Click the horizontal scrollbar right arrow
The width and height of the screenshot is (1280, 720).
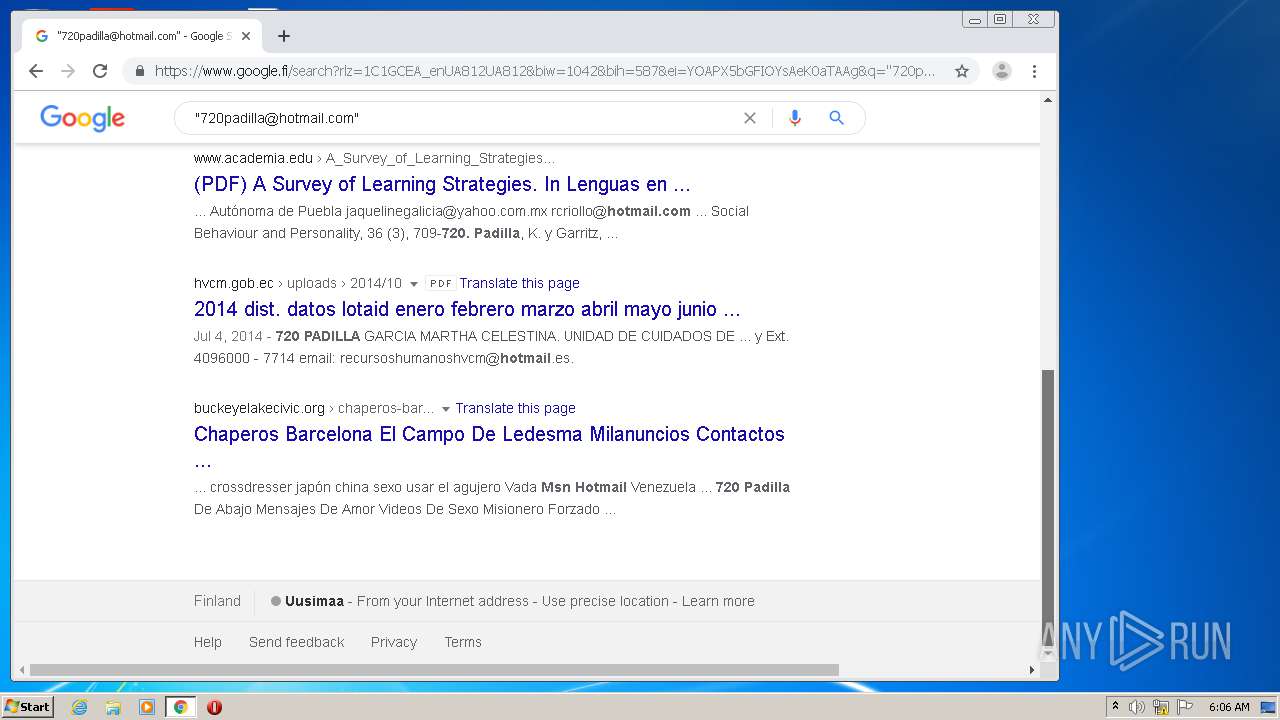click(1032, 670)
